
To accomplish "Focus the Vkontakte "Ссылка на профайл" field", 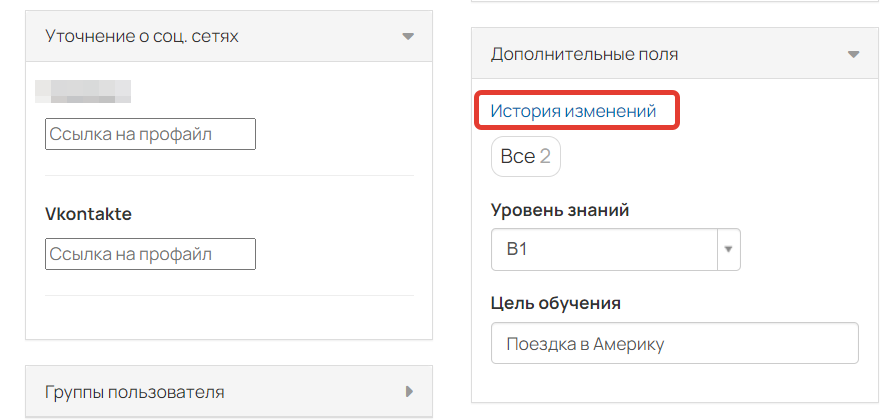I will (x=150, y=254).
